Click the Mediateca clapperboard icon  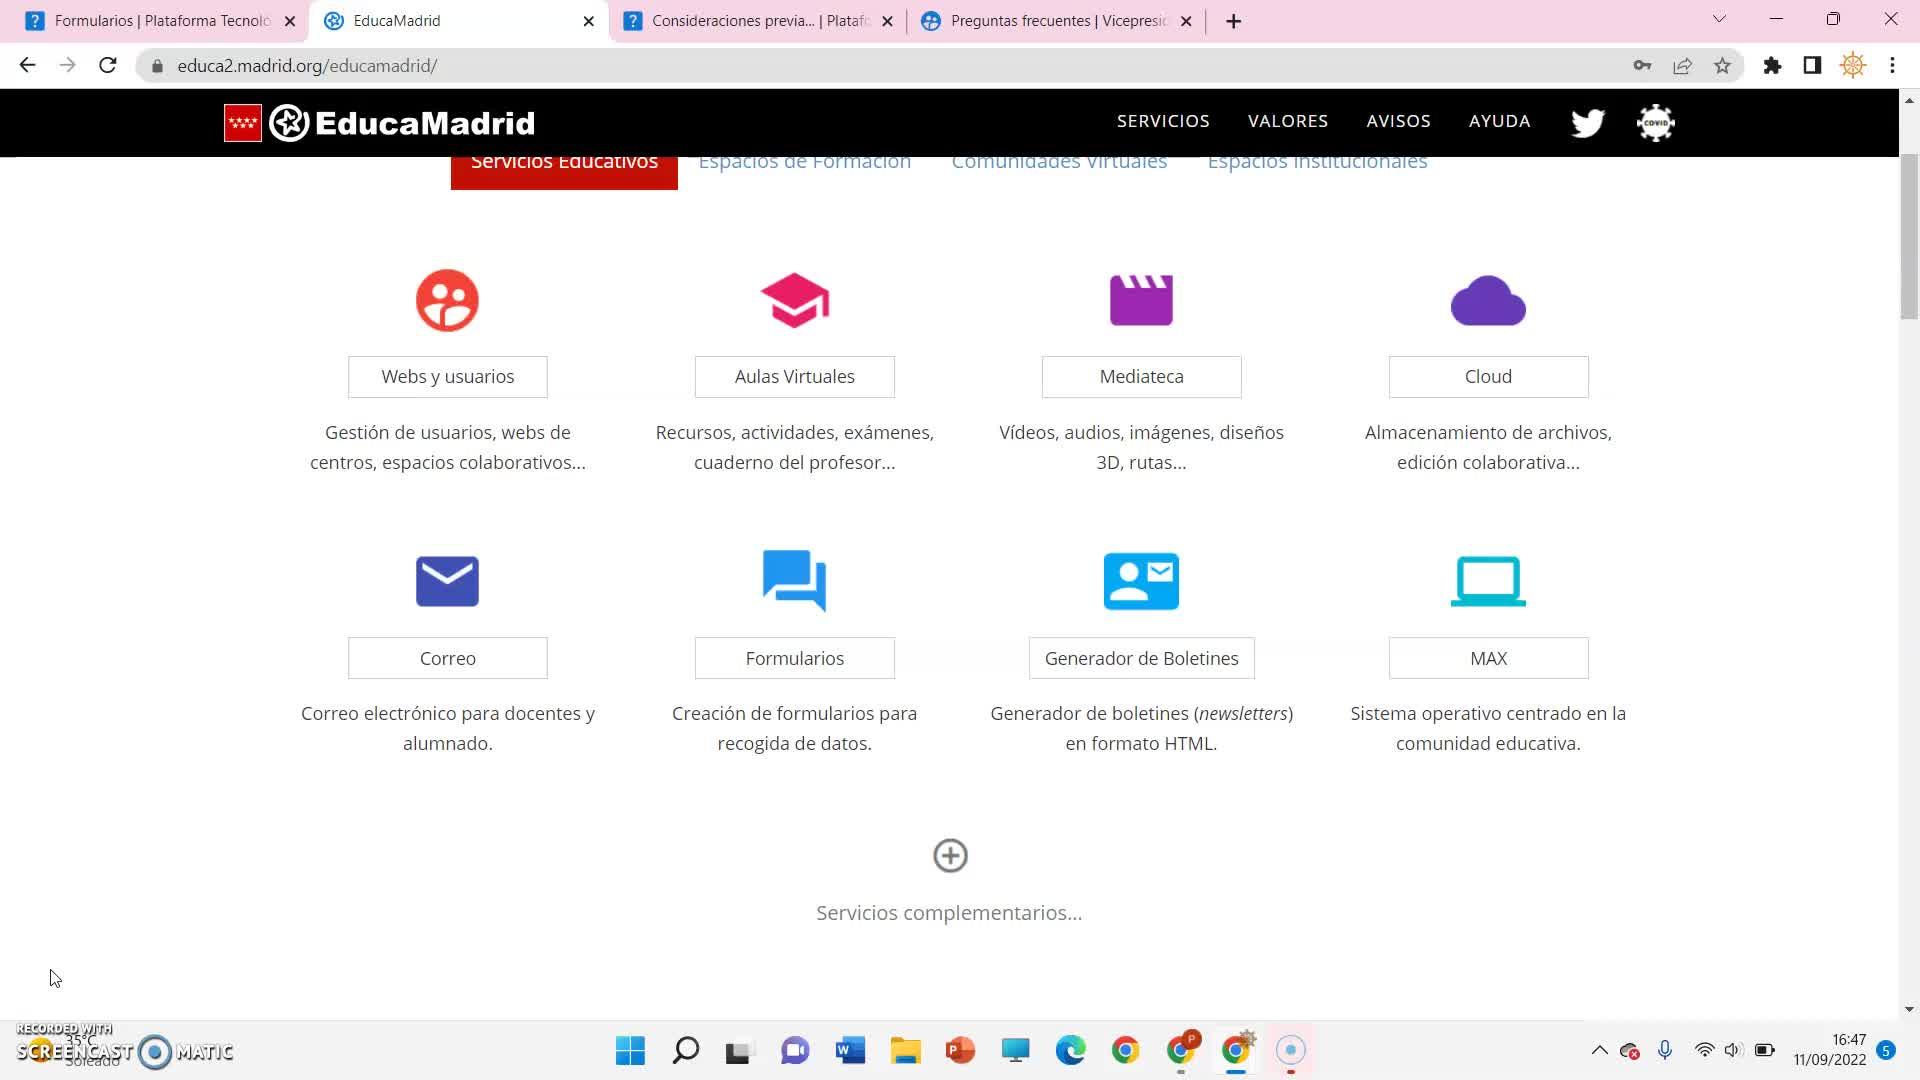click(x=1141, y=300)
